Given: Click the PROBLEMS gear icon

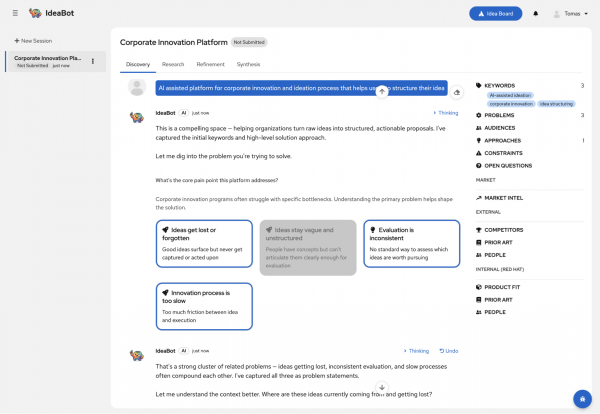Looking at the screenshot, I should coord(478,115).
